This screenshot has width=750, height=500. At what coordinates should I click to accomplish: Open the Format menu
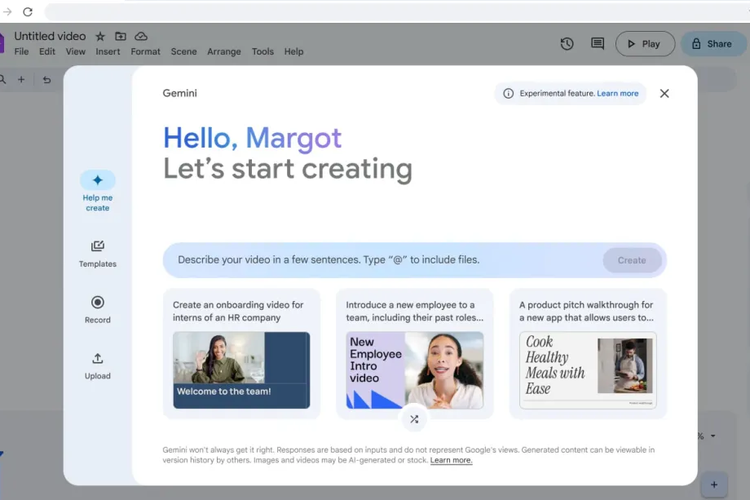point(145,52)
